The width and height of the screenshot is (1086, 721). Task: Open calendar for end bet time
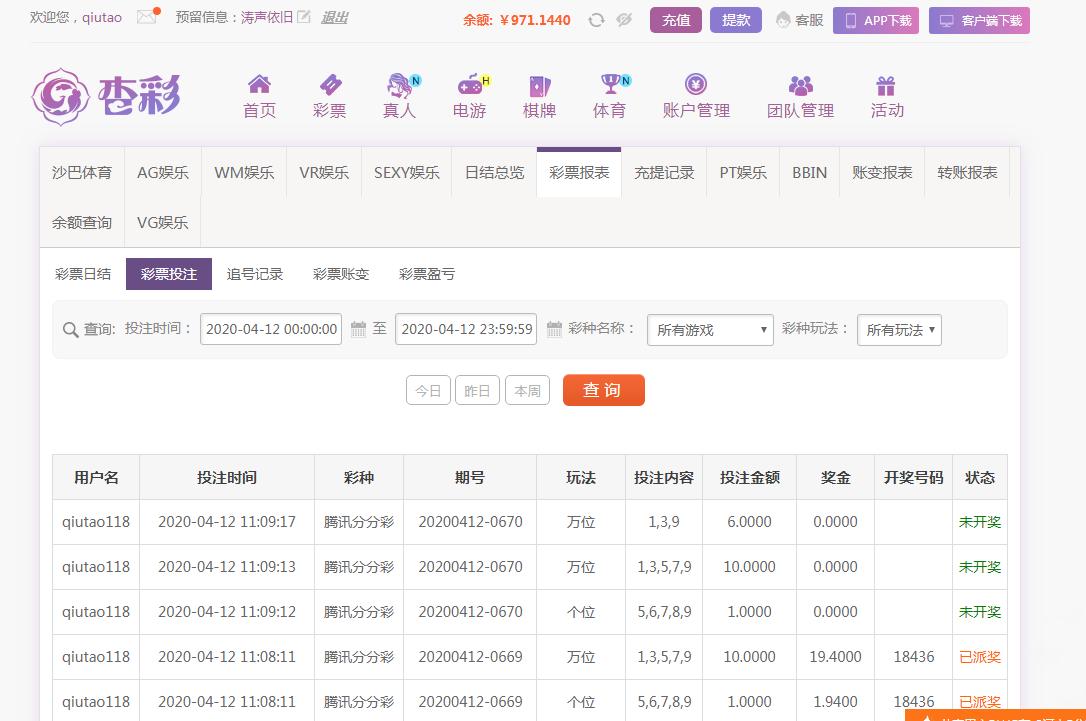tap(554, 329)
